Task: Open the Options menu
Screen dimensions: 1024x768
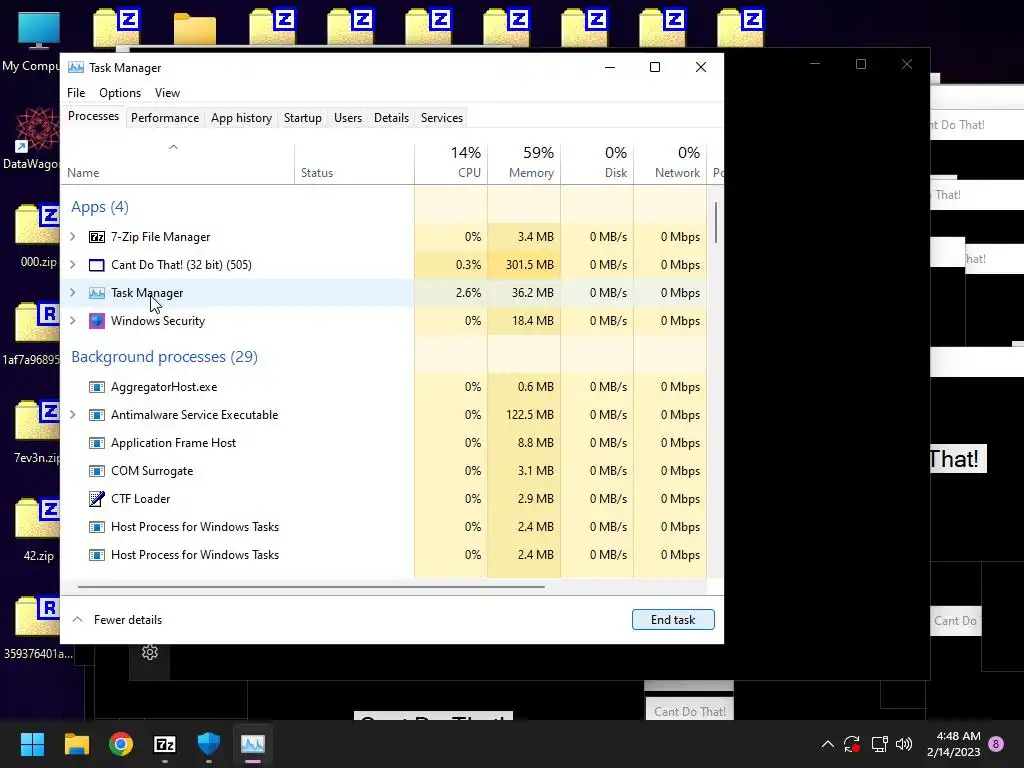Action: pyautogui.click(x=120, y=93)
